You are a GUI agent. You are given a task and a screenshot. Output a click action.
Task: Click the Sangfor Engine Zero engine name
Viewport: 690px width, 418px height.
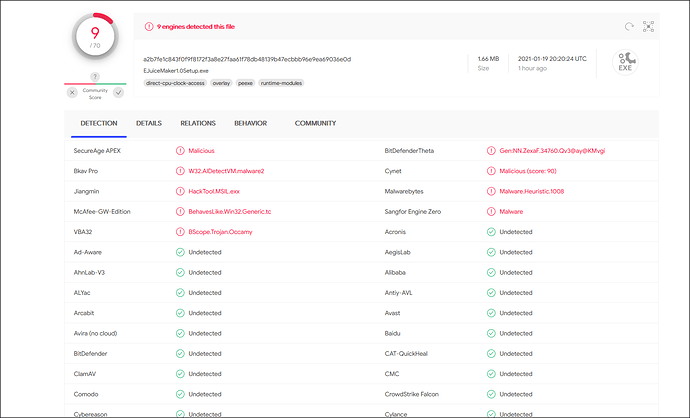(413, 211)
